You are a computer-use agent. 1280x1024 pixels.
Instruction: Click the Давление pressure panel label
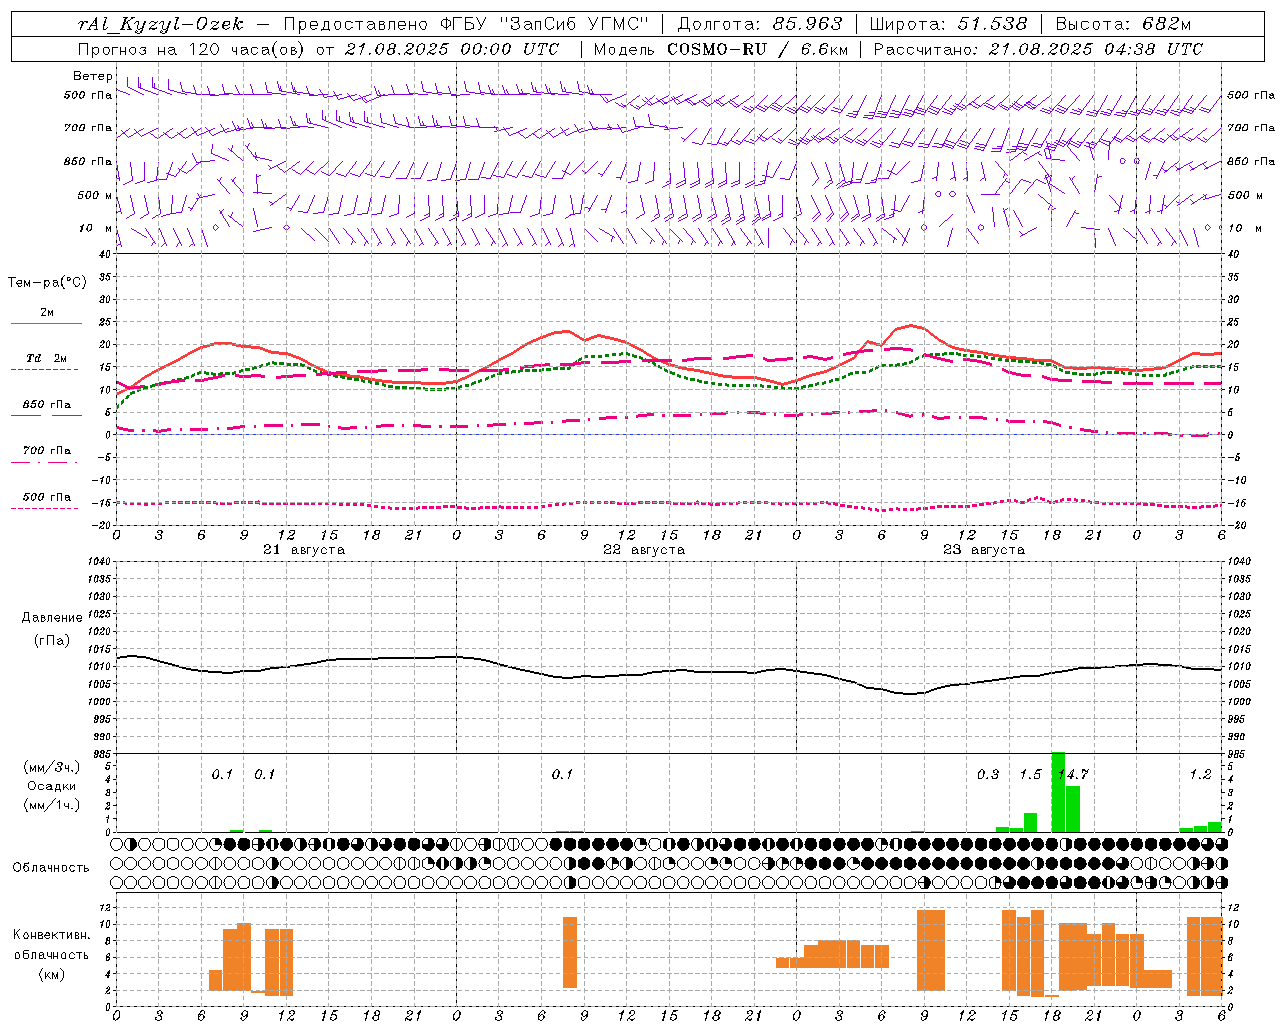[52, 617]
